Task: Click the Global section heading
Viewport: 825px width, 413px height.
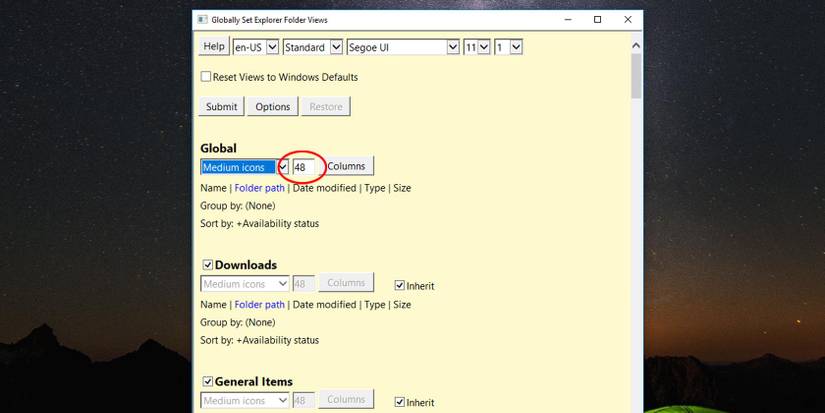Action: coord(218,148)
